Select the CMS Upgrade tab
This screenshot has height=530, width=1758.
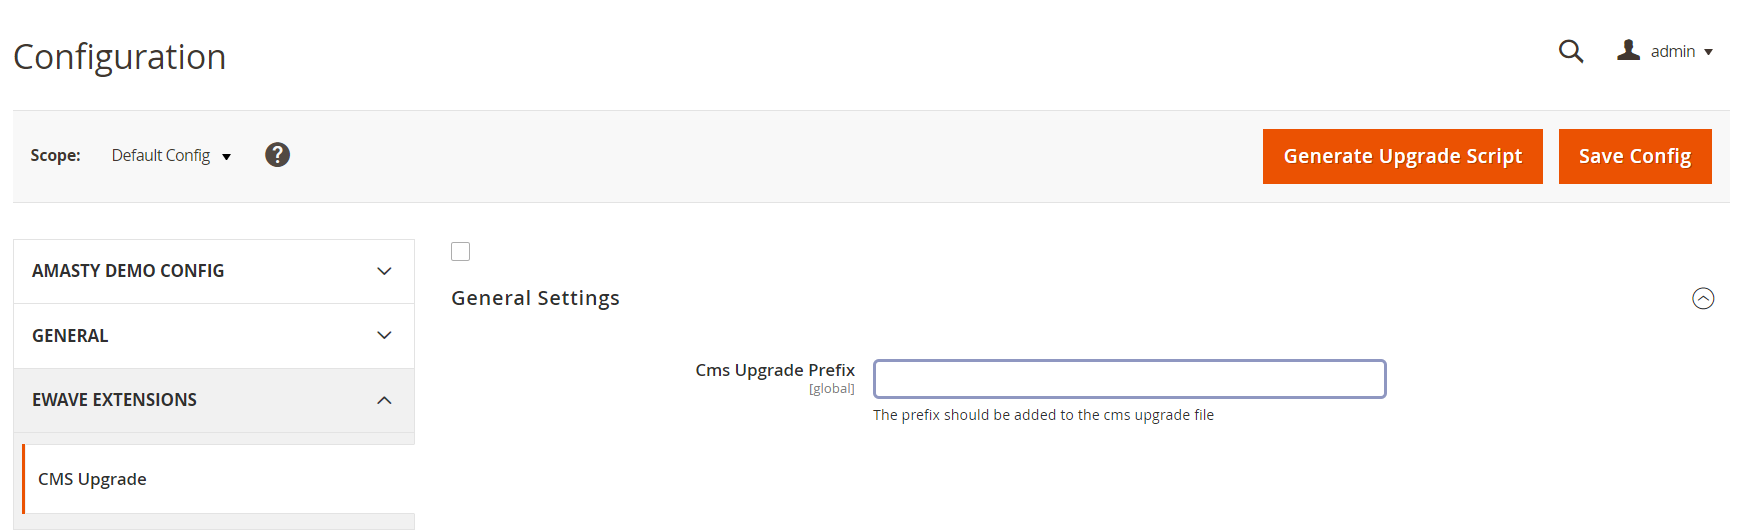tap(93, 479)
